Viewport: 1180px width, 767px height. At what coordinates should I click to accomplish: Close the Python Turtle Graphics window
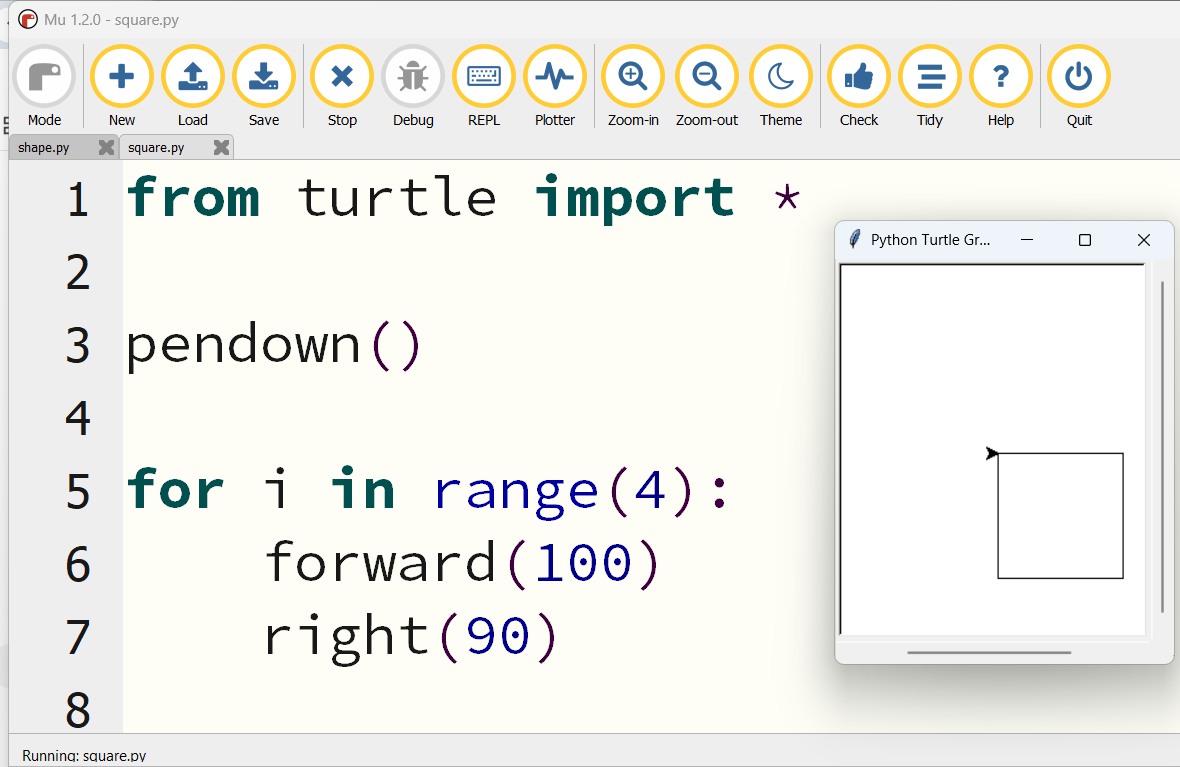[1143, 239]
